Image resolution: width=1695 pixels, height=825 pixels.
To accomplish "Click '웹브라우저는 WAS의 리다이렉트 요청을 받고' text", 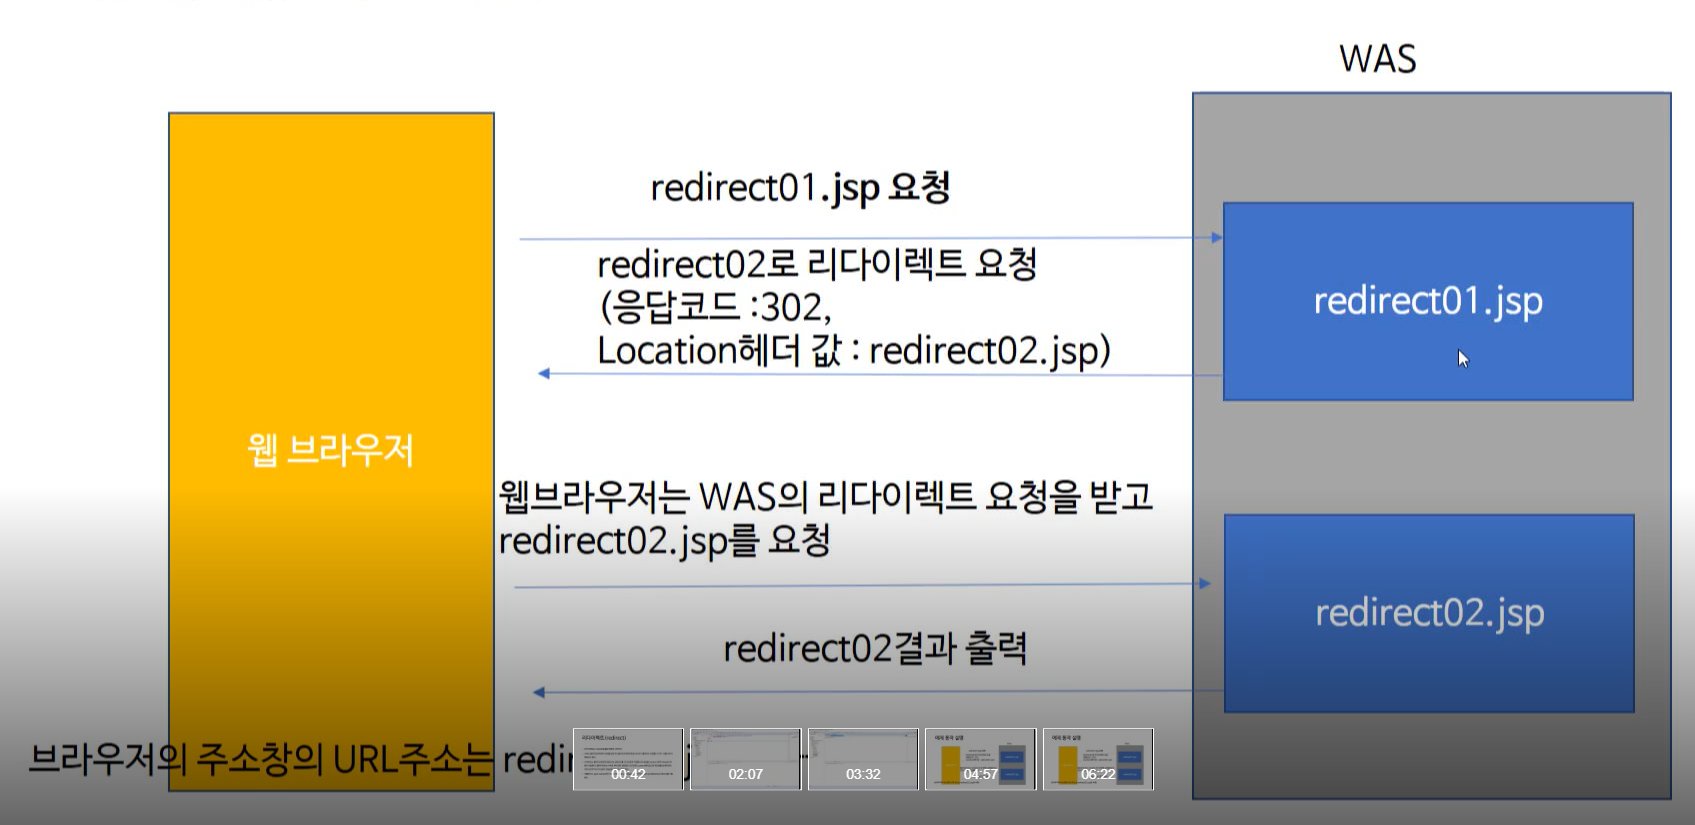I will click(826, 496).
